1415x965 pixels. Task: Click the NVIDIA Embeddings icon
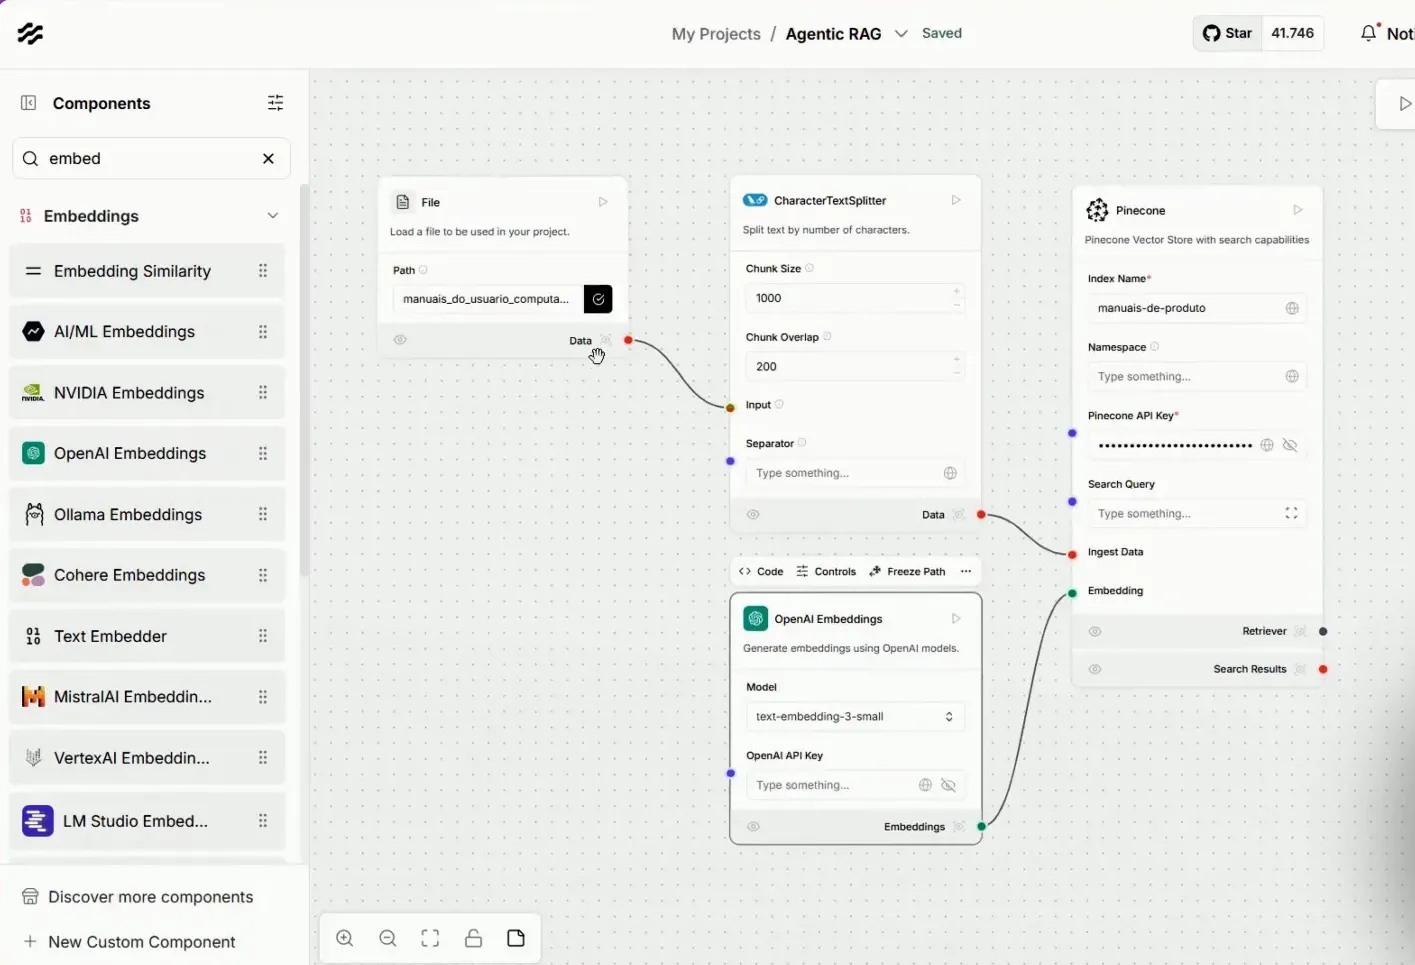point(33,393)
